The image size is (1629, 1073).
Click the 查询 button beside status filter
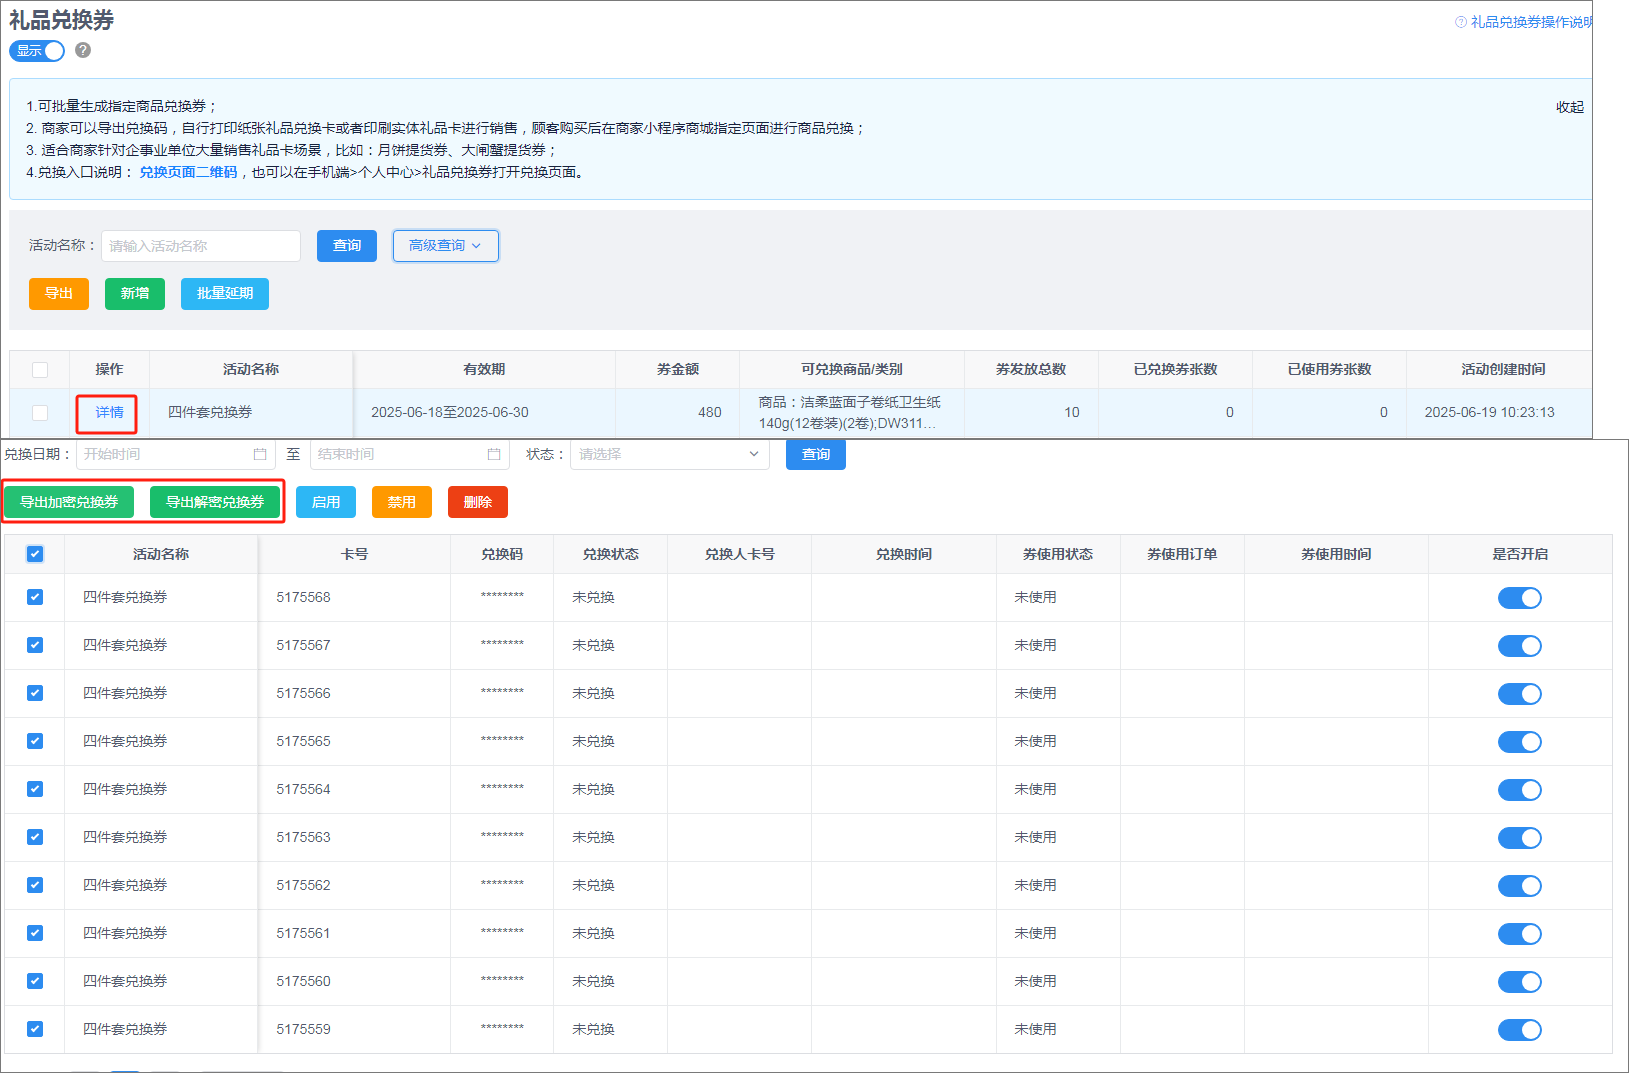(816, 454)
